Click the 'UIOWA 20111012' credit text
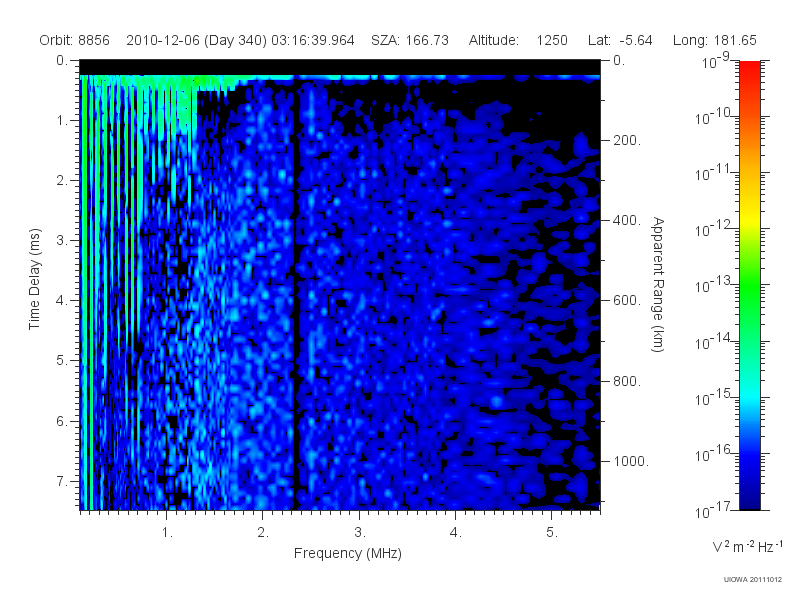Screen dimensions: 800x600 point(753,580)
